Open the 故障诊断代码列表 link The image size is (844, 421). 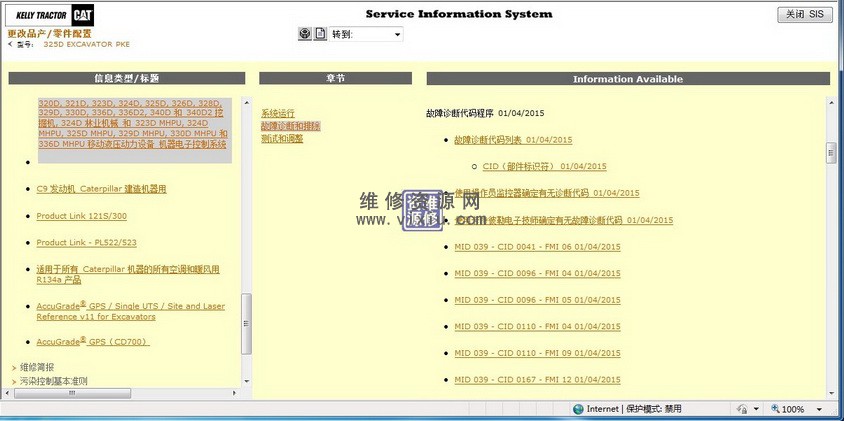point(512,140)
